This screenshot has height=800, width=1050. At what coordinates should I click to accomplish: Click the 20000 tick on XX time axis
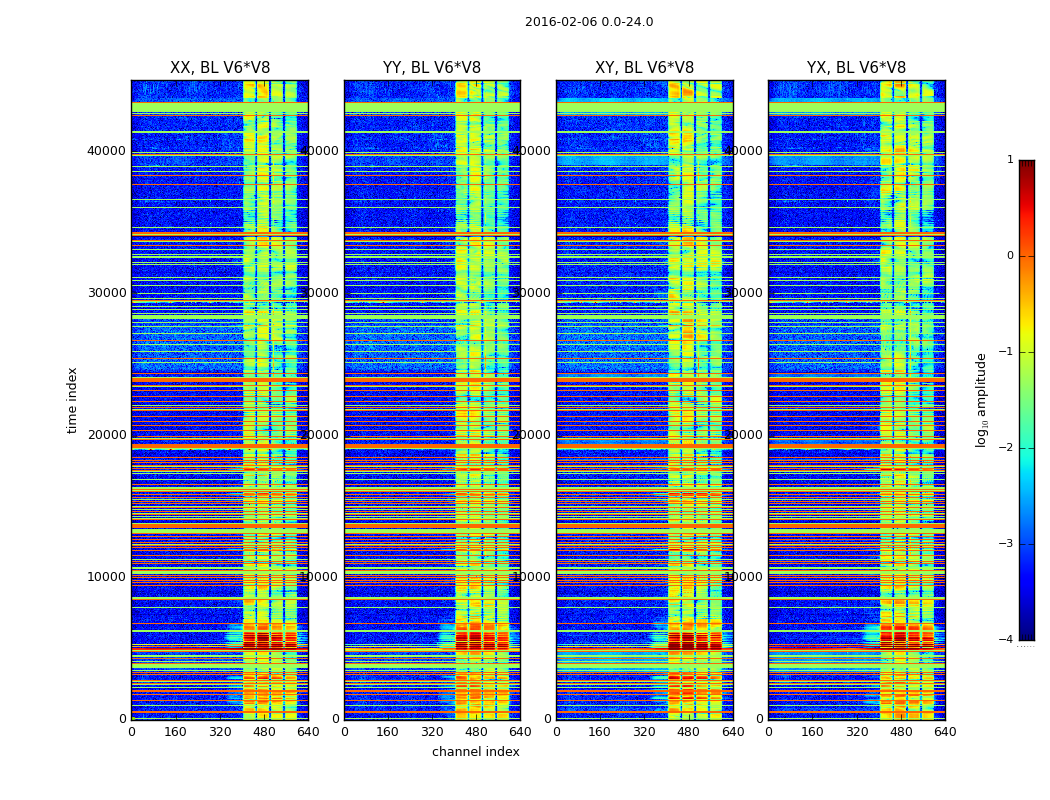[106, 434]
